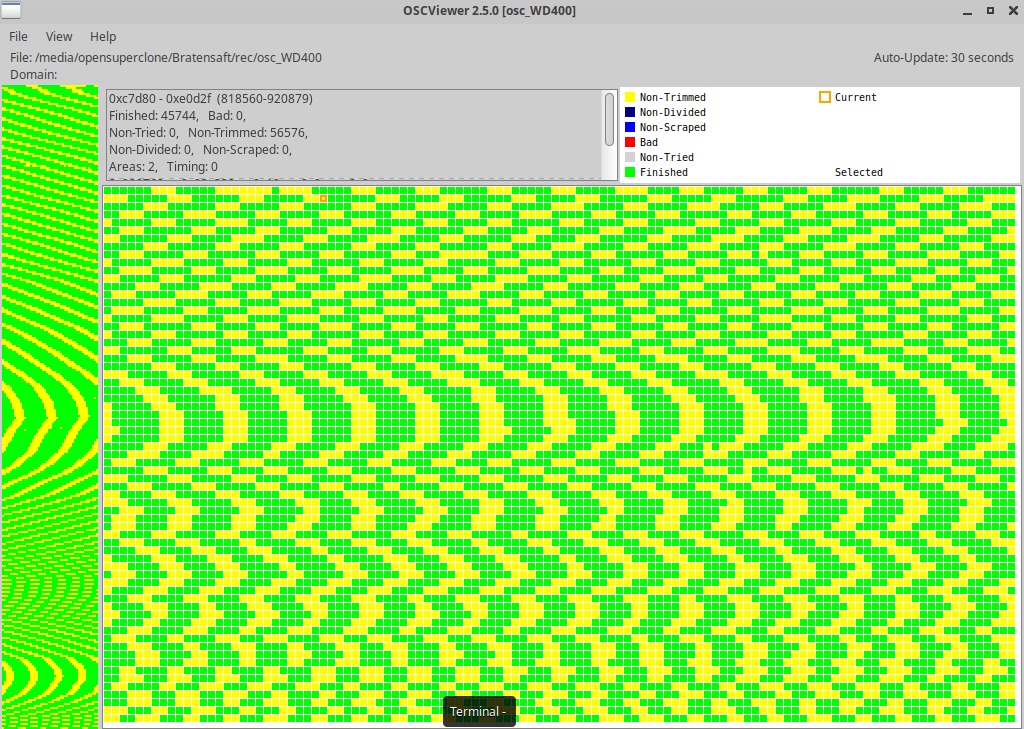The image size is (1024, 729).
Task: Click the Non-Divided: 0 statistic
Action: [x=151, y=150]
